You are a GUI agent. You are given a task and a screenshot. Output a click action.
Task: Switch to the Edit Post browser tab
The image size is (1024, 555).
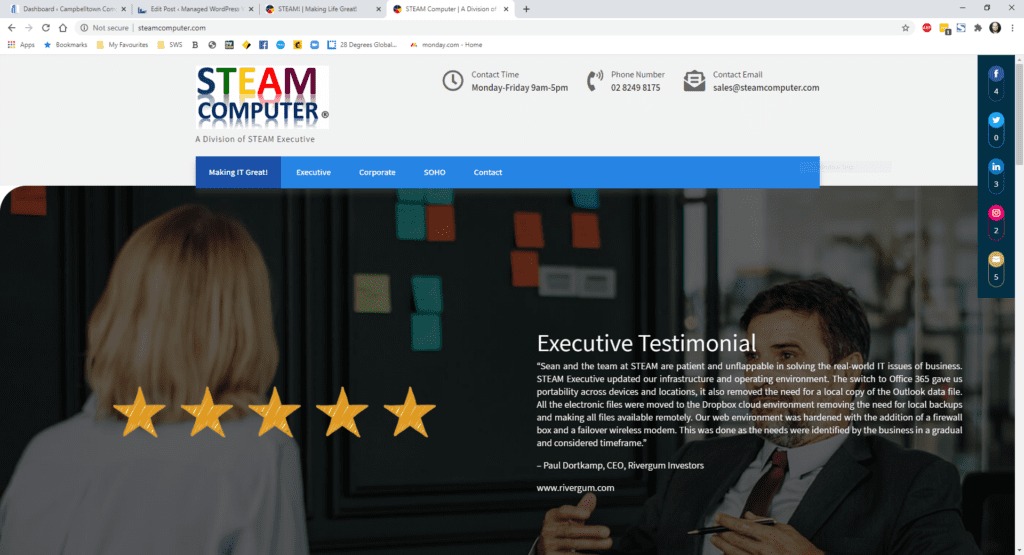(196, 9)
